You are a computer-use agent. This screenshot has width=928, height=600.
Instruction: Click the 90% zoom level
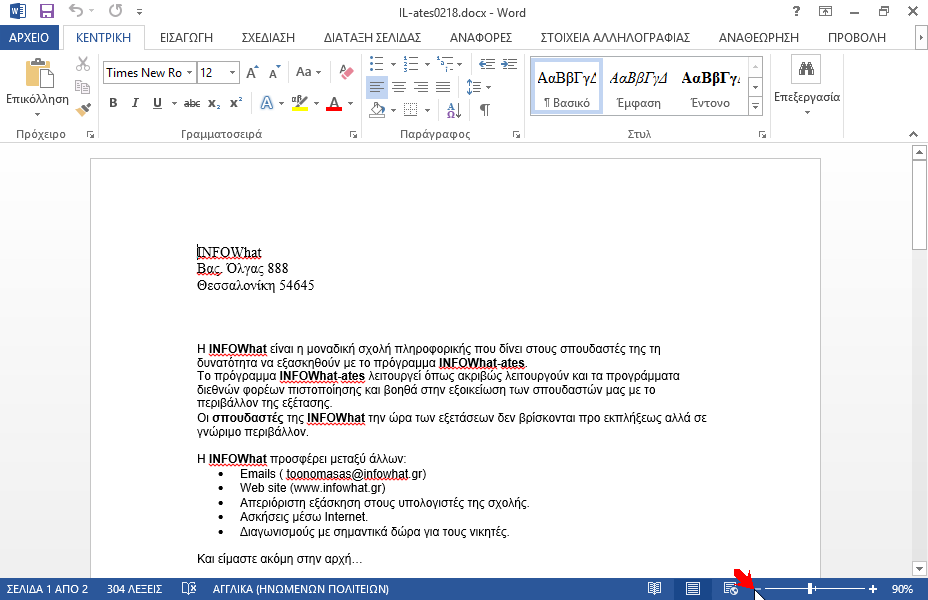(x=903, y=589)
